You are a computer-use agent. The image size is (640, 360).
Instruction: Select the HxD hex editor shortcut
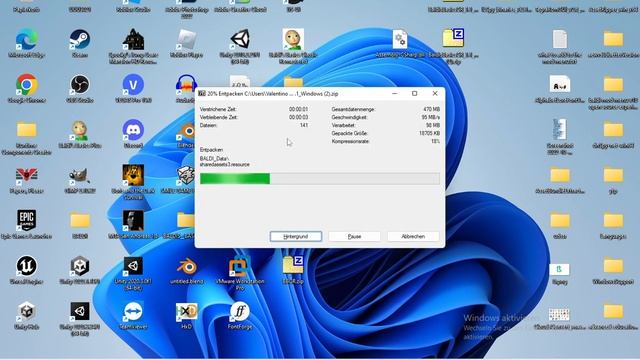point(187,311)
